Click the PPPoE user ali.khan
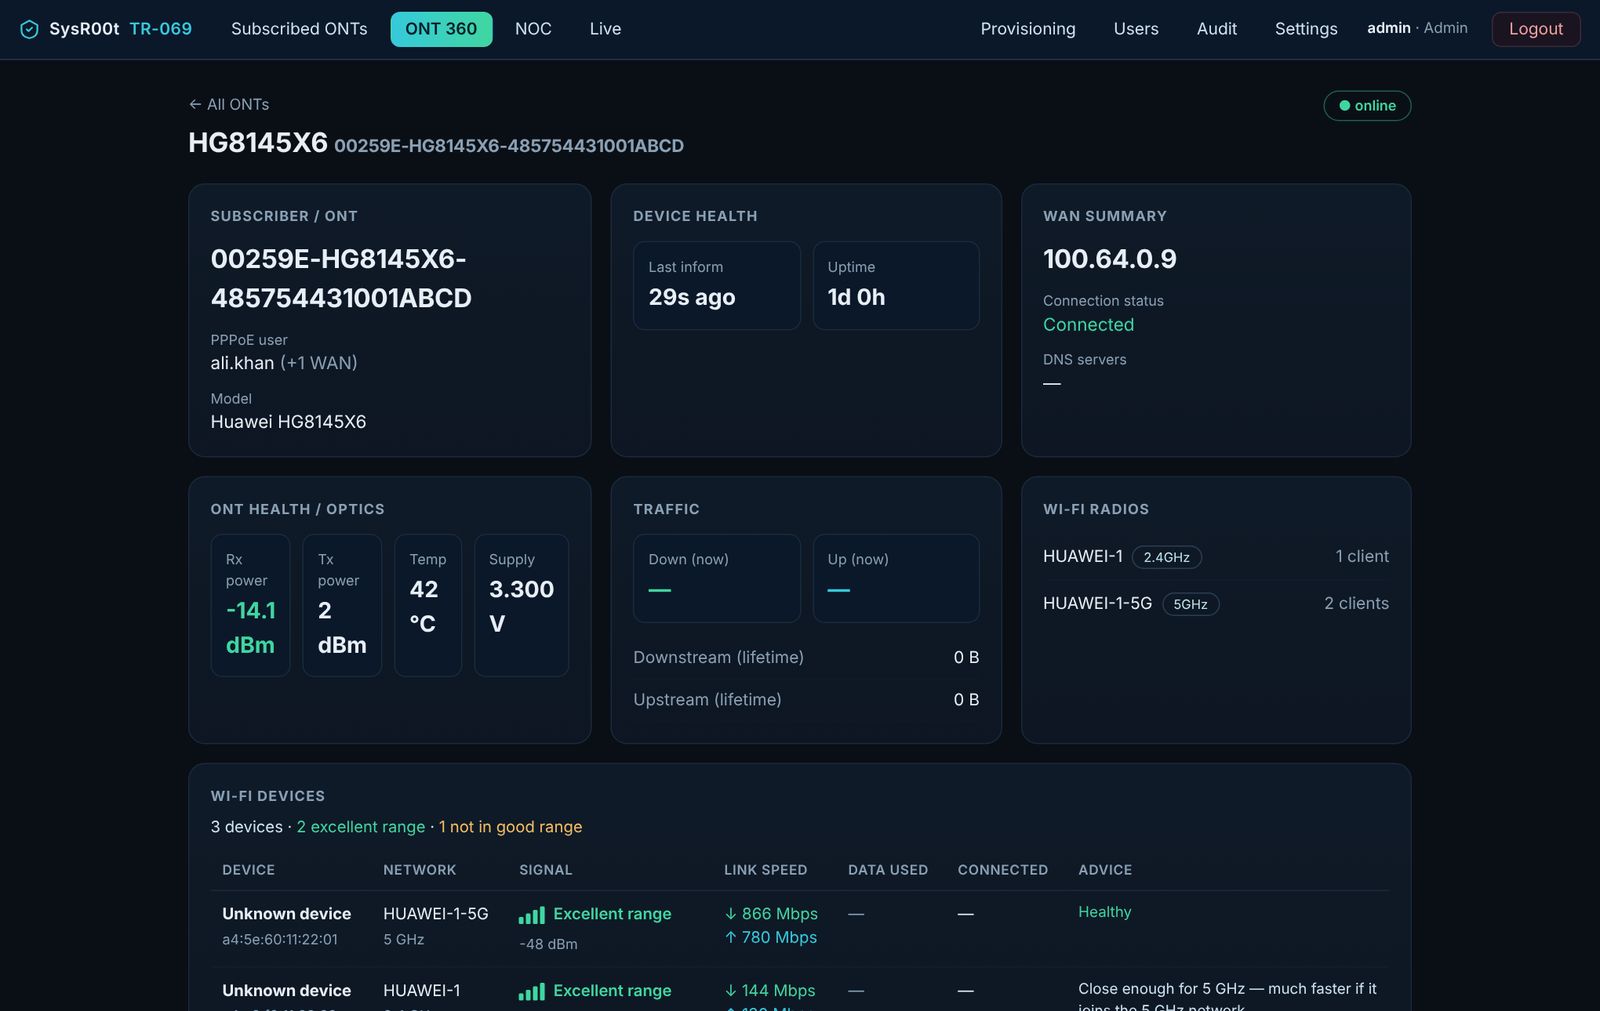The height and width of the screenshot is (1011, 1600). (242, 363)
